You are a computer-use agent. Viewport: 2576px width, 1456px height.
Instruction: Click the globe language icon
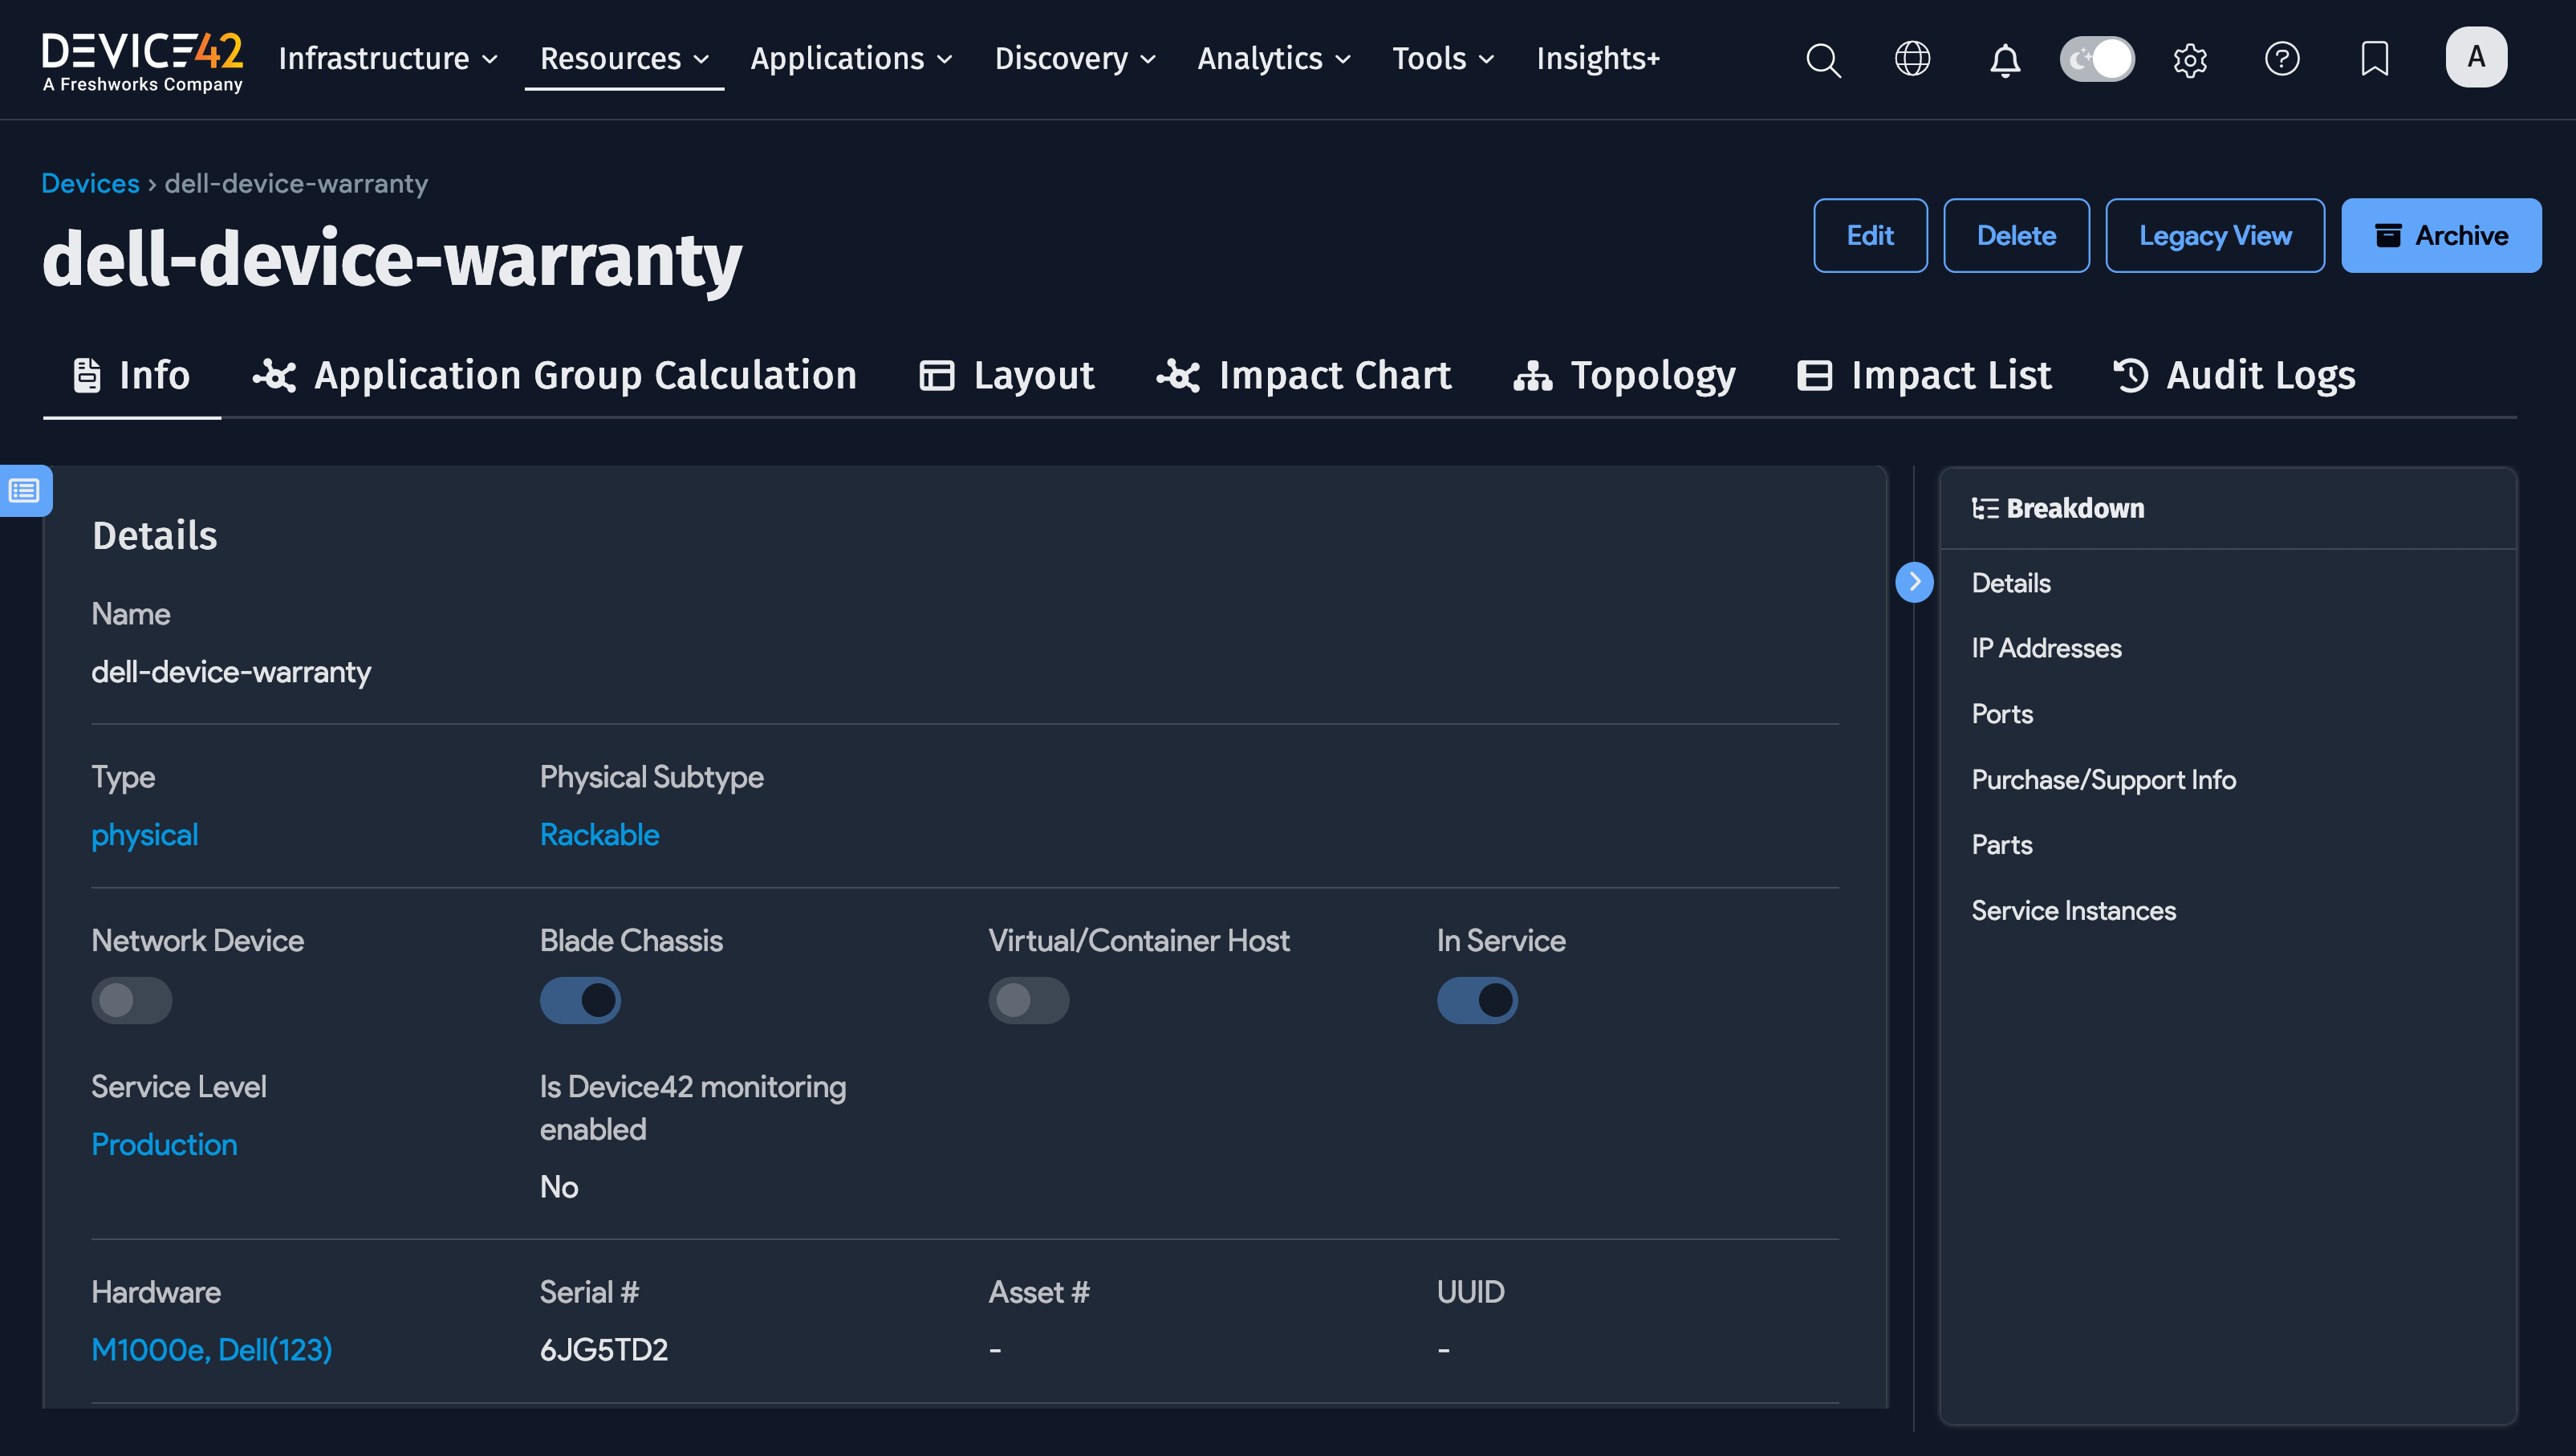pos(1912,59)
